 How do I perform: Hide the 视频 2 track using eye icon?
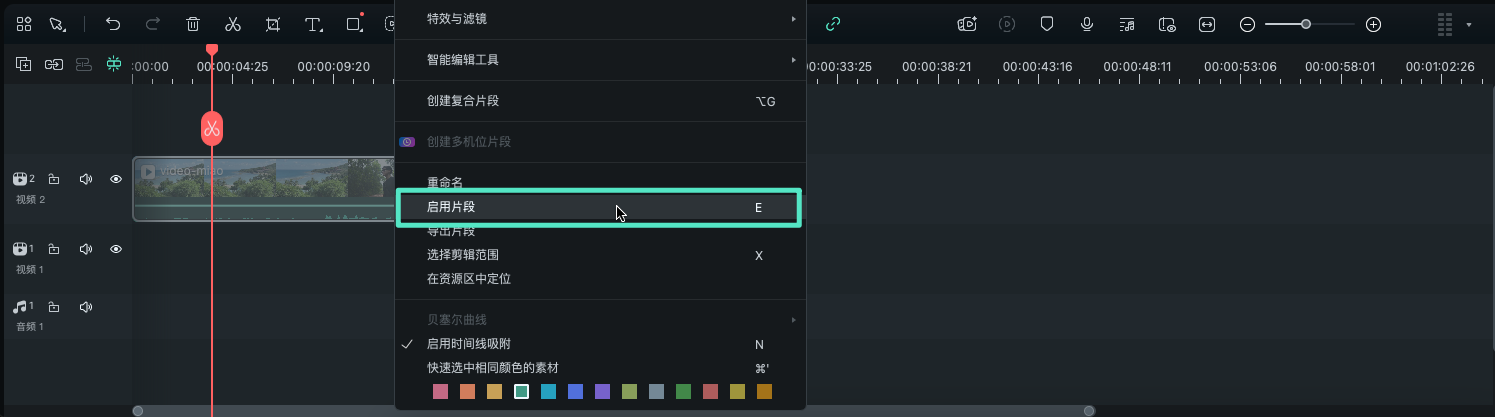[116, 179]
